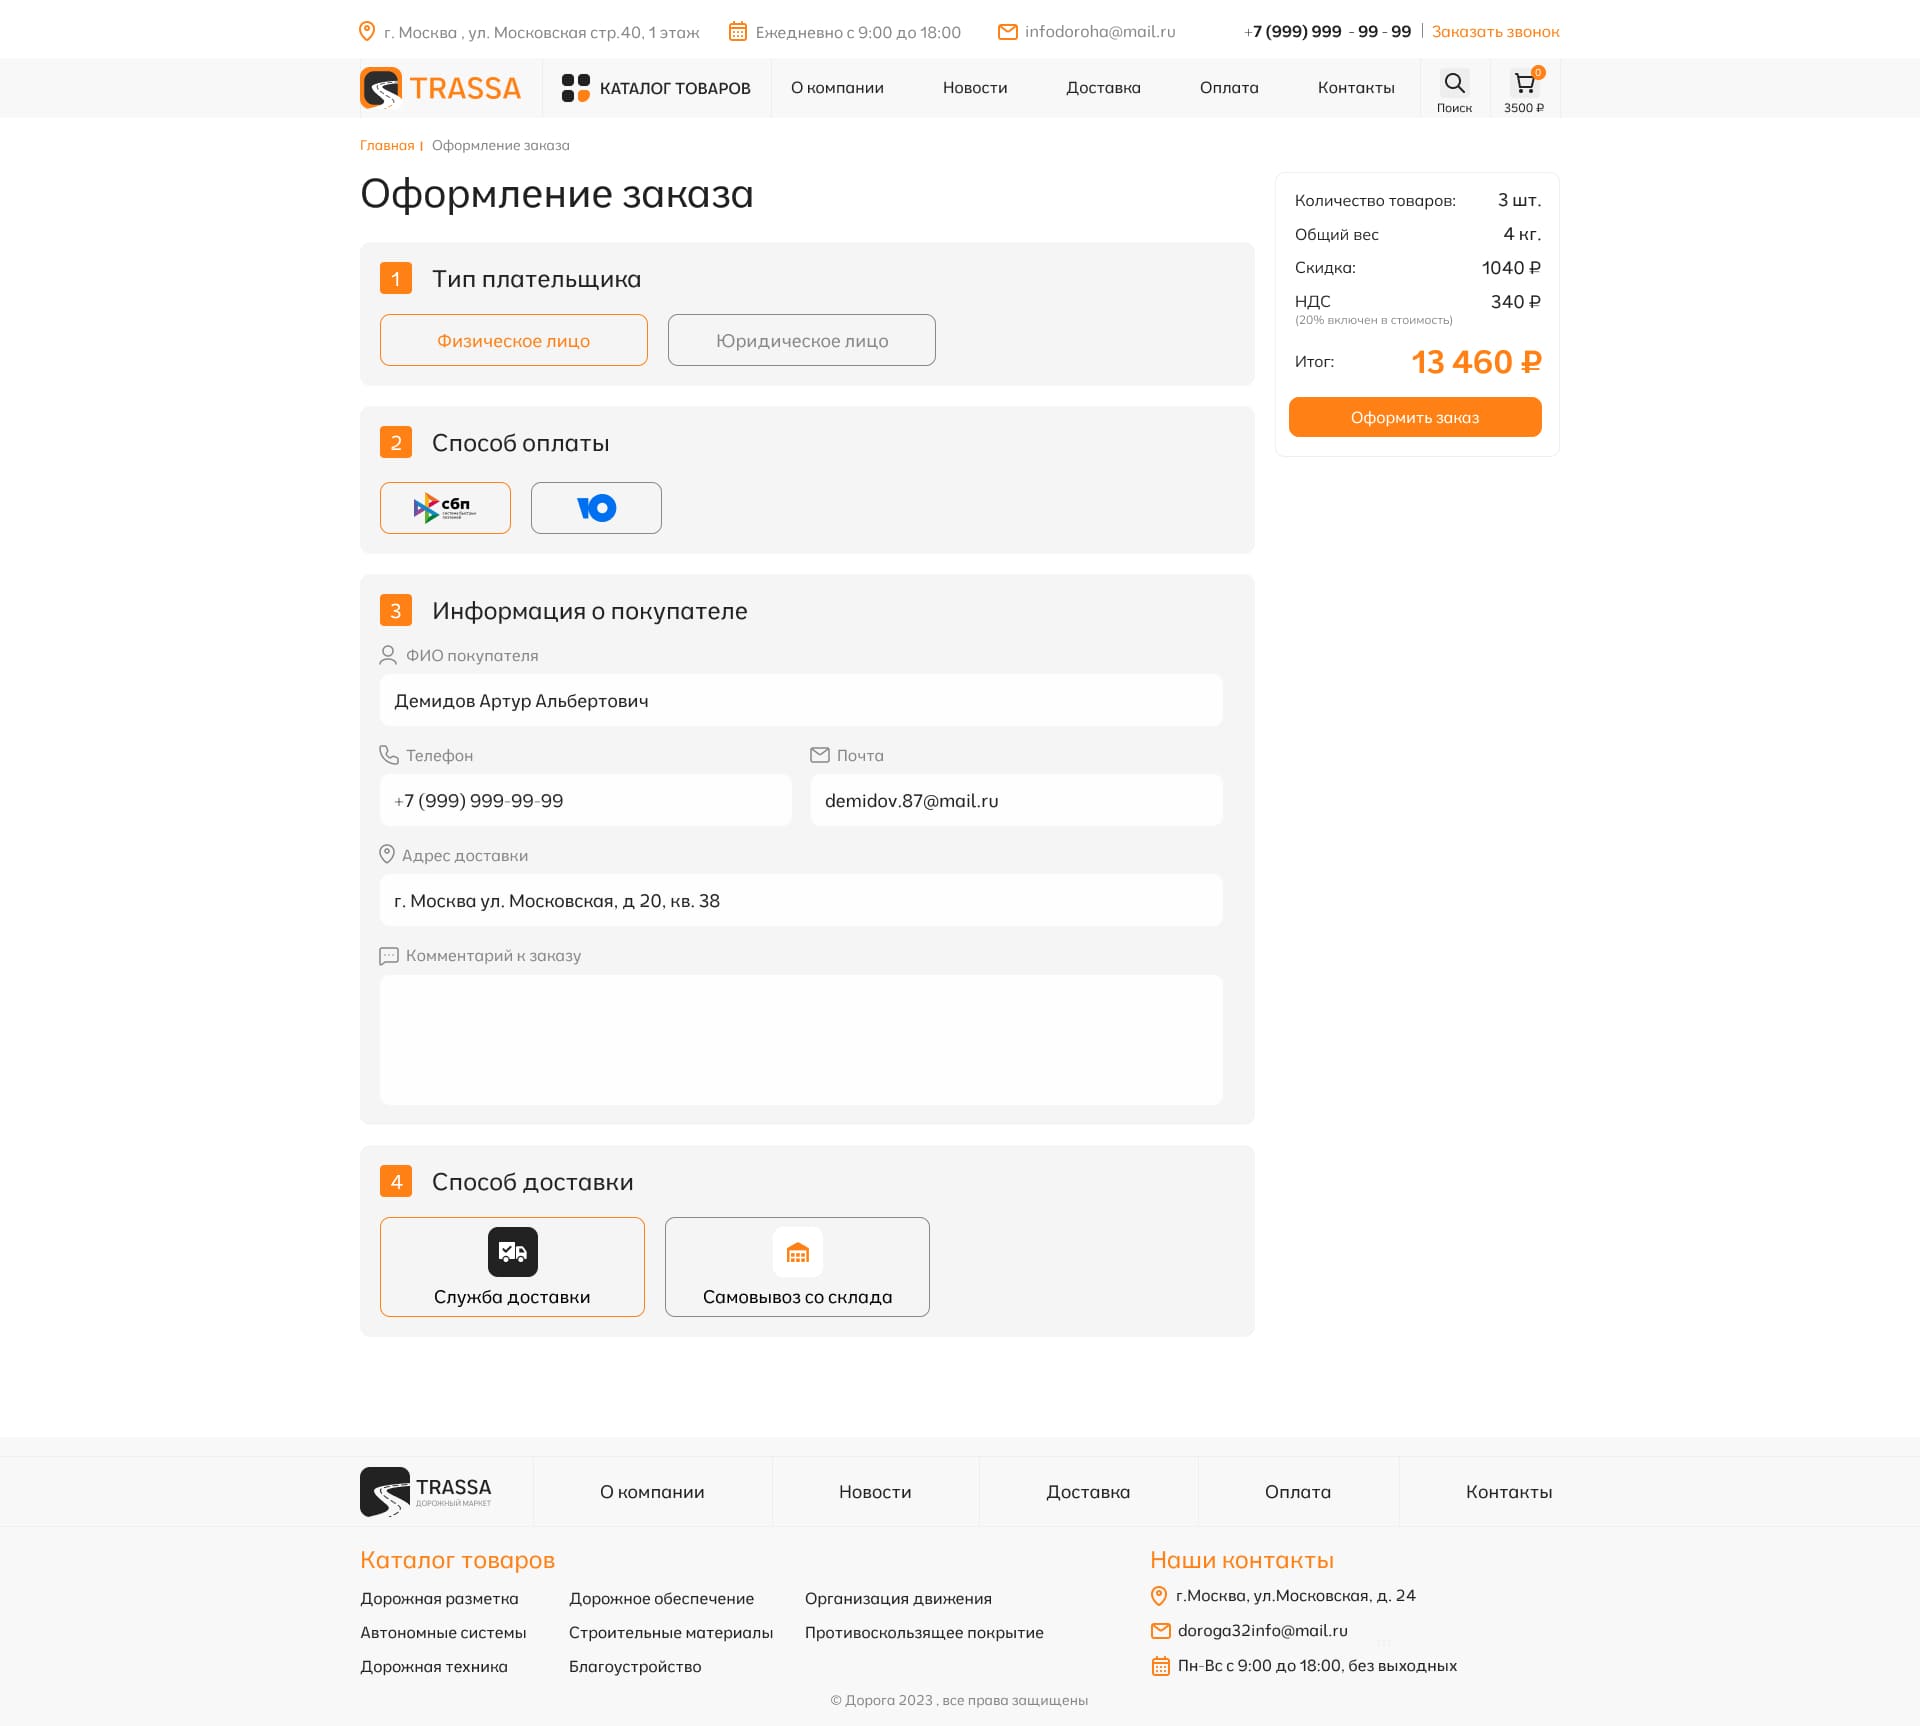Go to Доставка in the top menu
The width and height of the screenshot is (1920, 1726).
[1103, 88]
